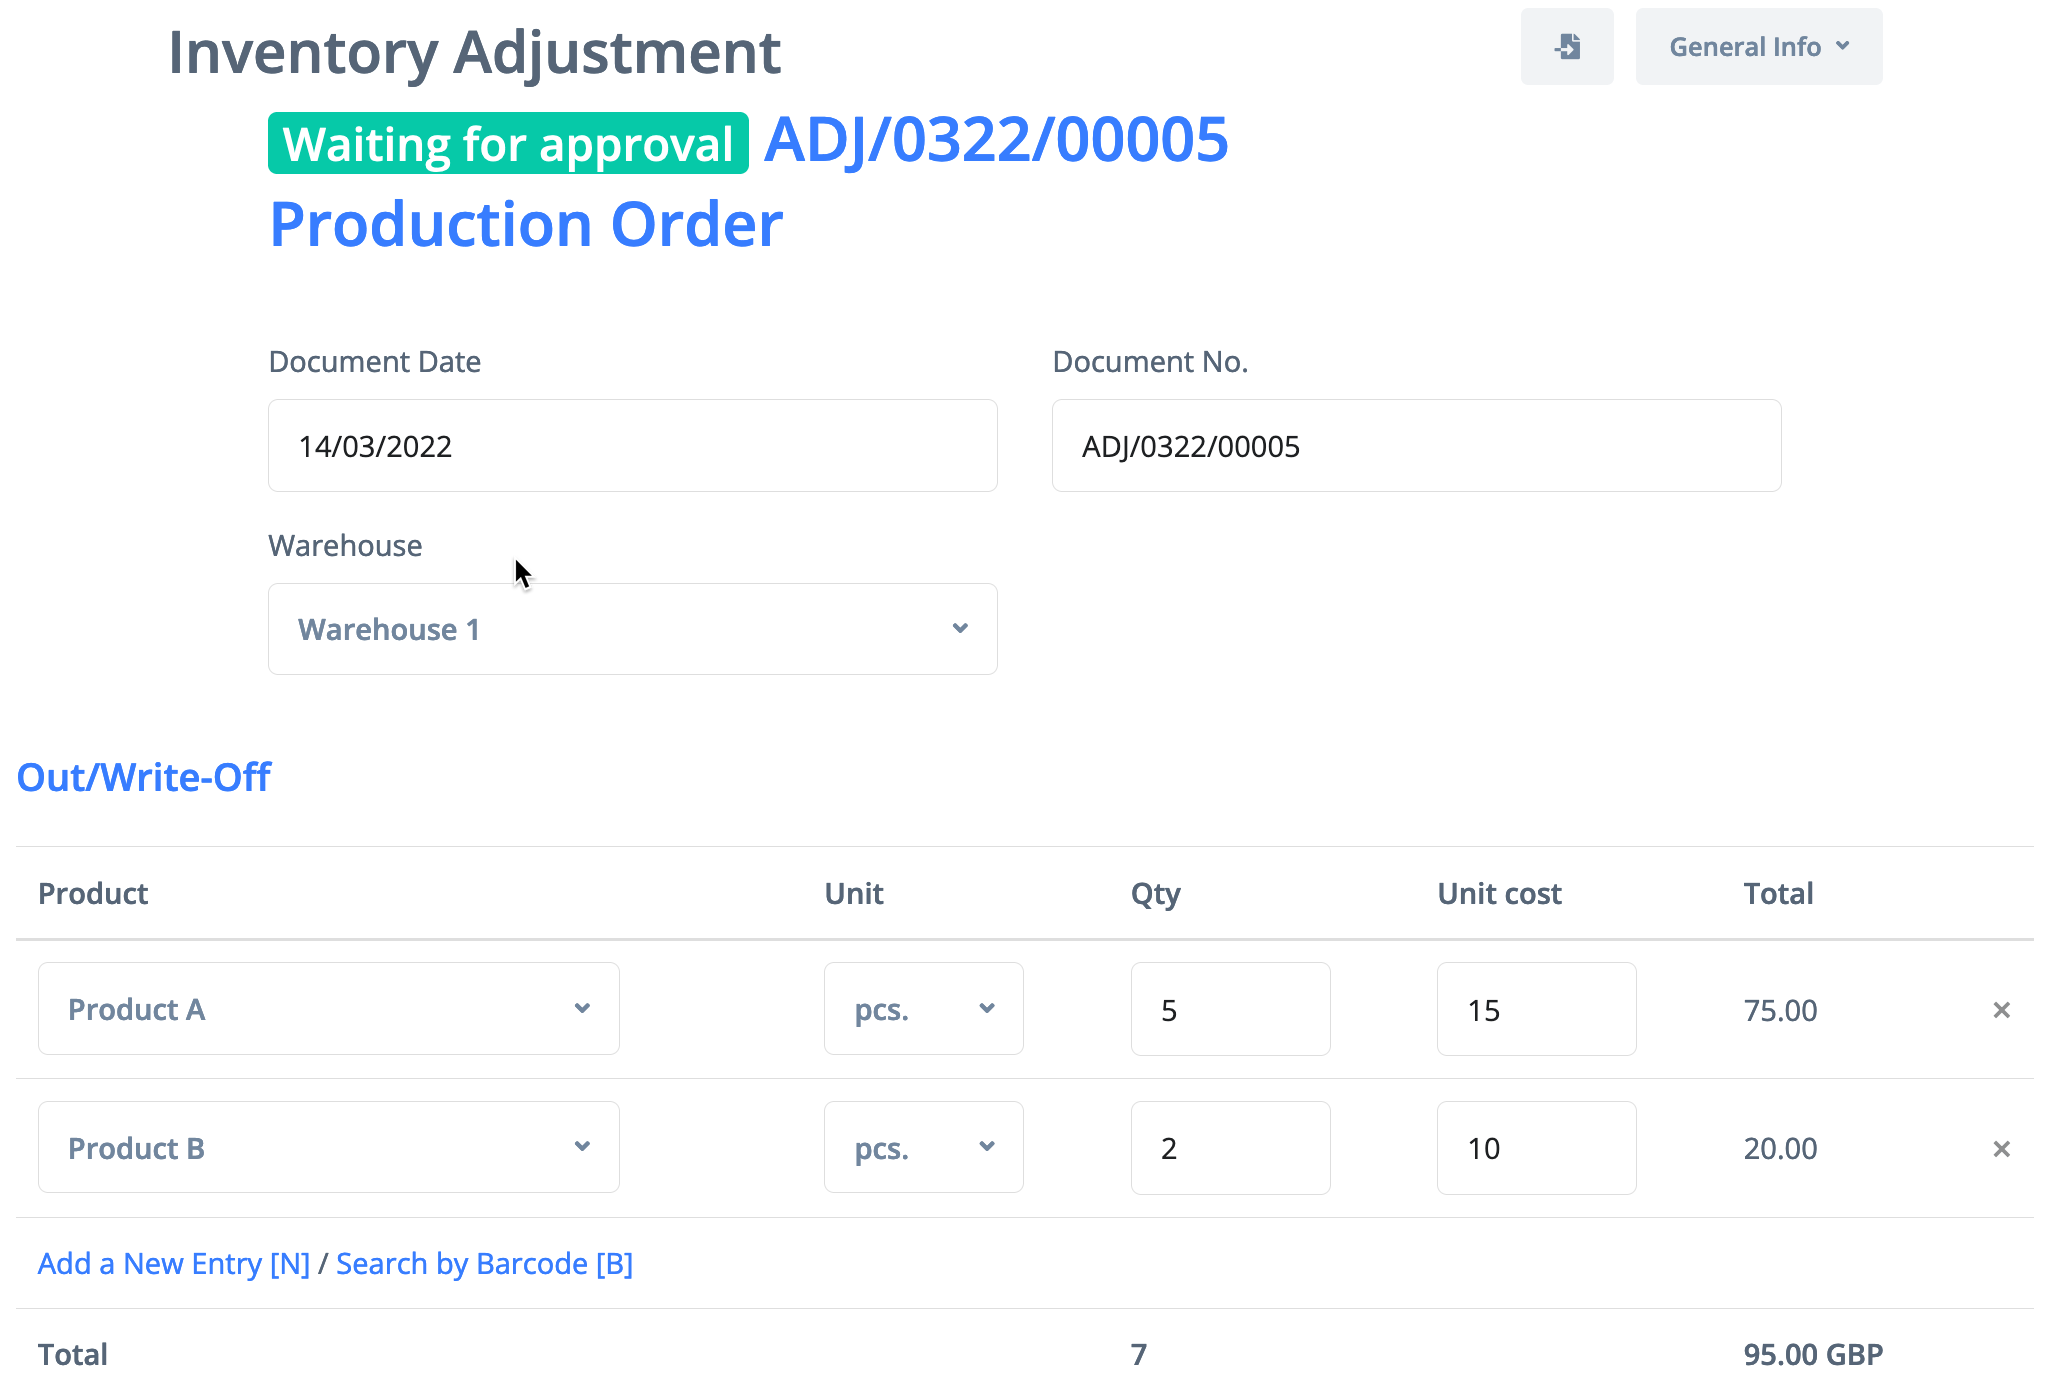Screen dimensions: 2046x1376
Task: Click the ADJ/0322/00005 heading link
Action: click(x=996, y=139)
